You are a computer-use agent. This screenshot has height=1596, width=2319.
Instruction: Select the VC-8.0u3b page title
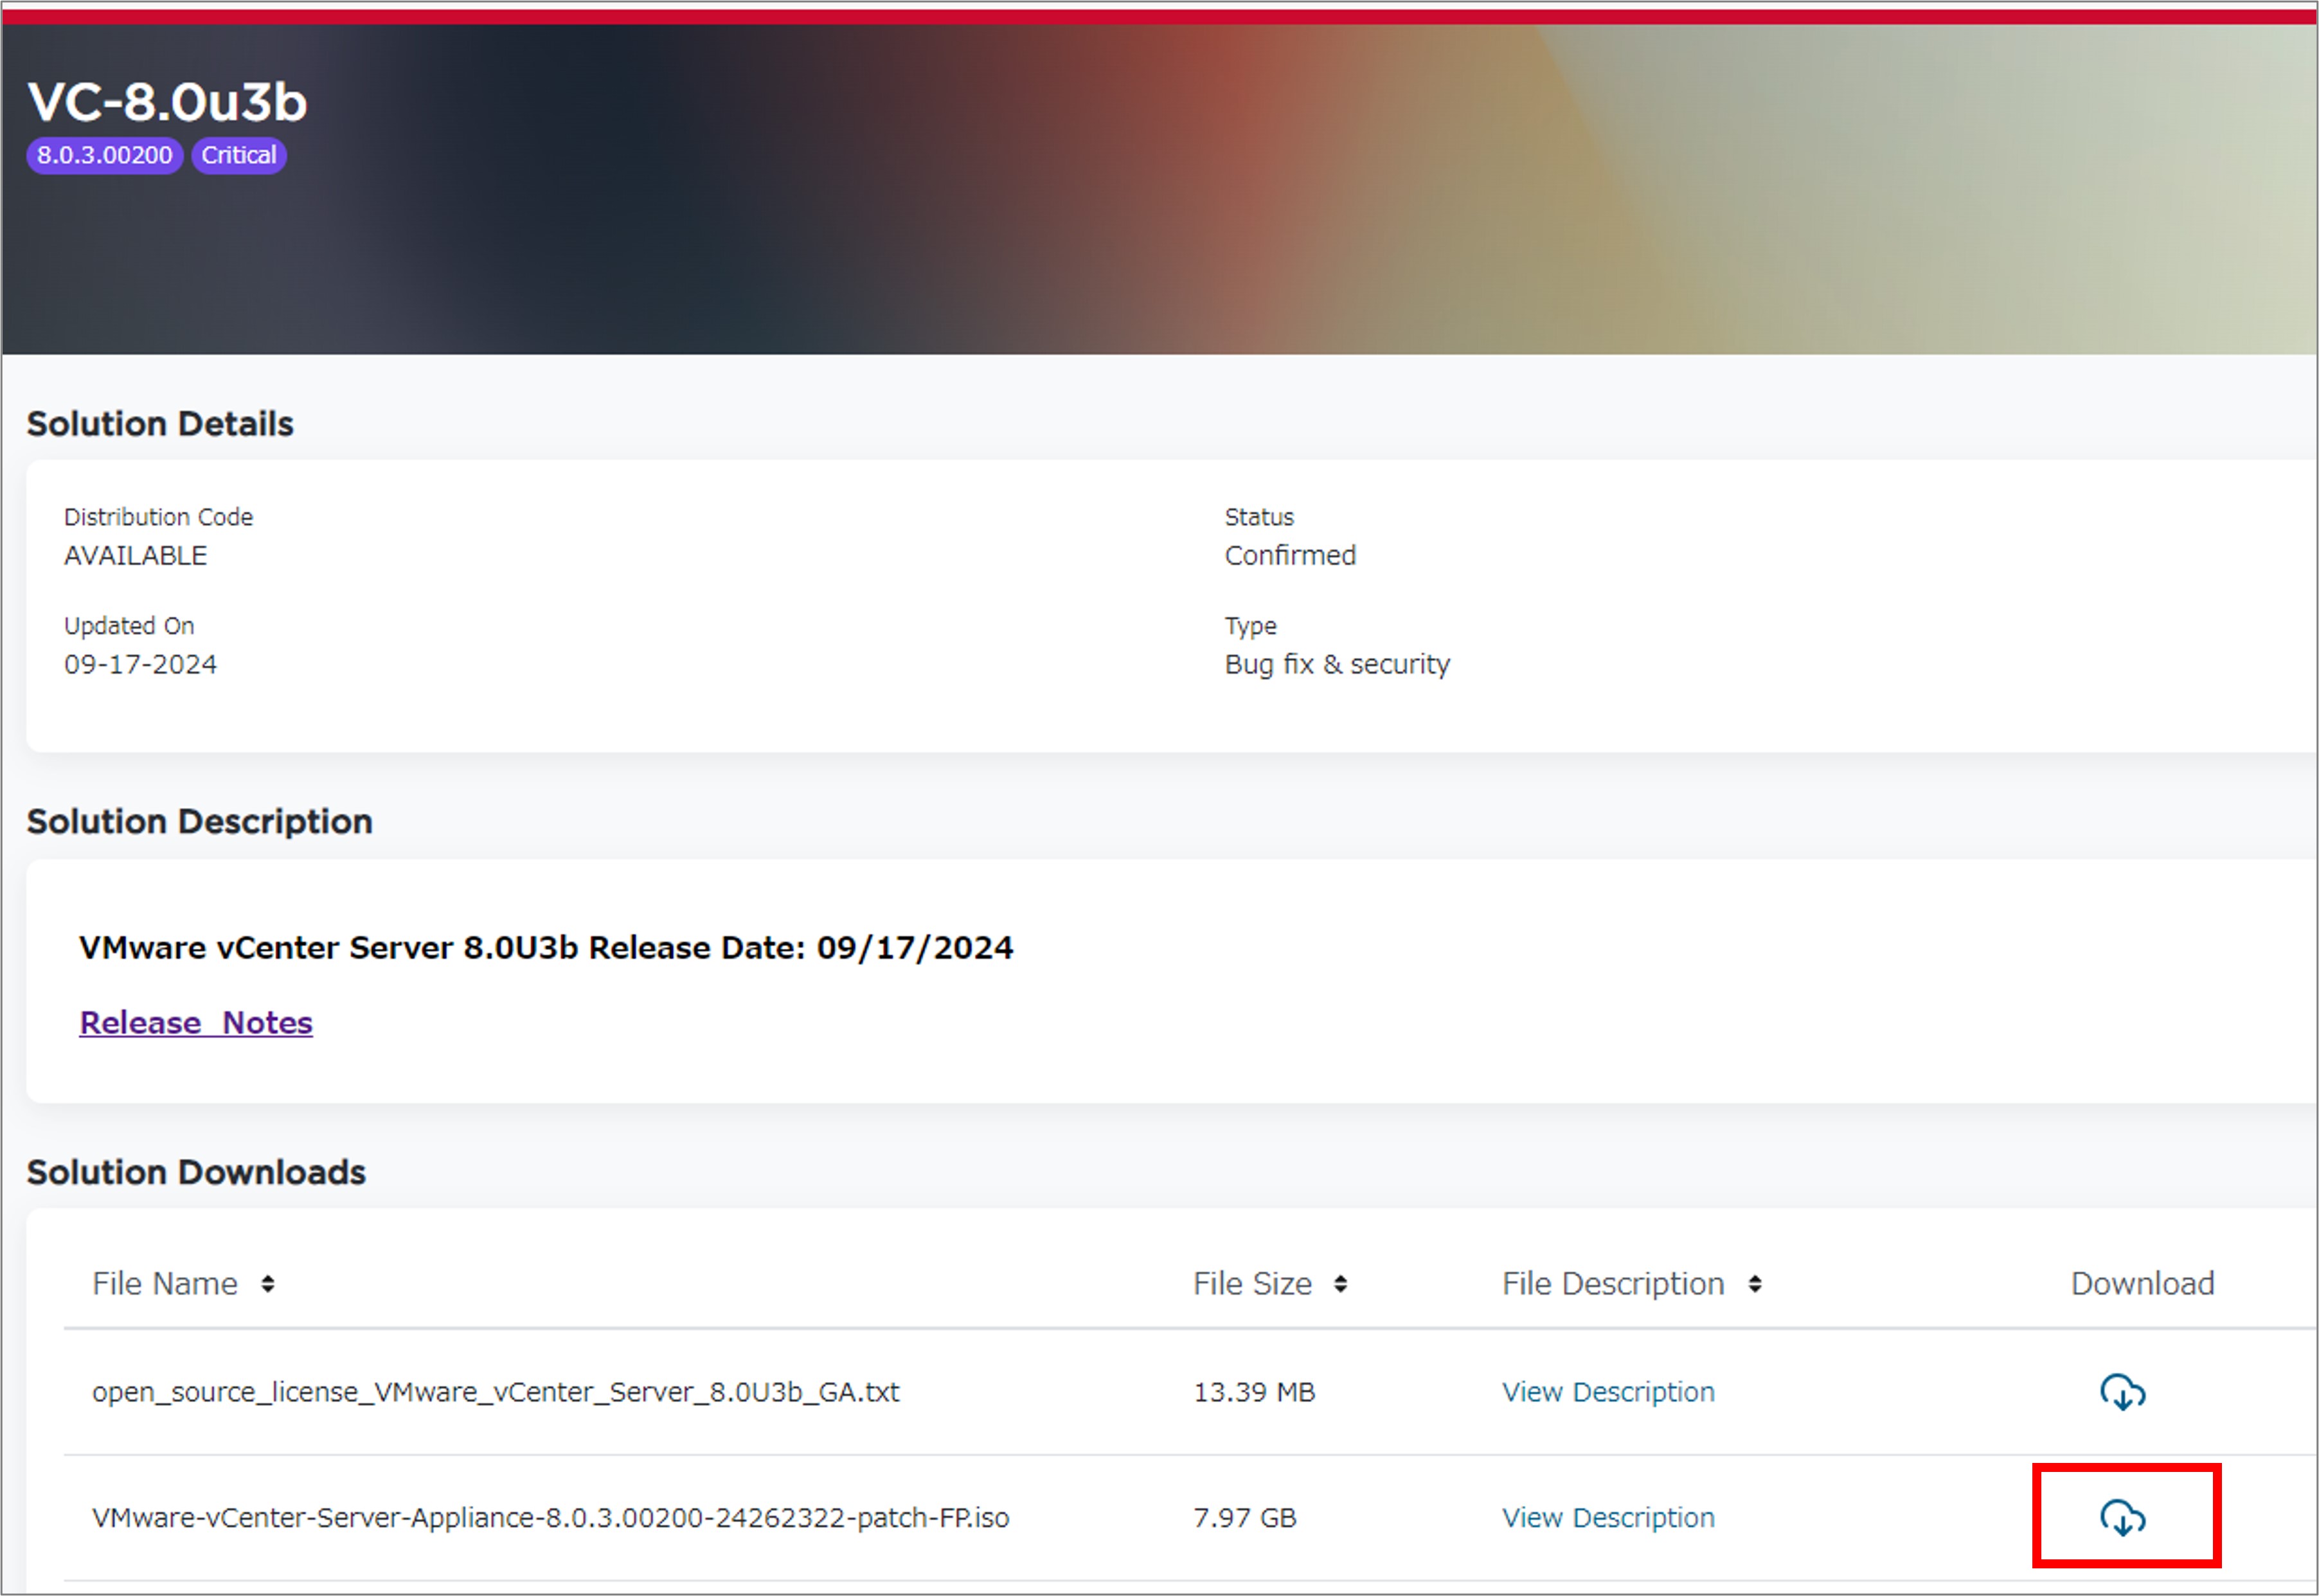click(x=167, y=102)
